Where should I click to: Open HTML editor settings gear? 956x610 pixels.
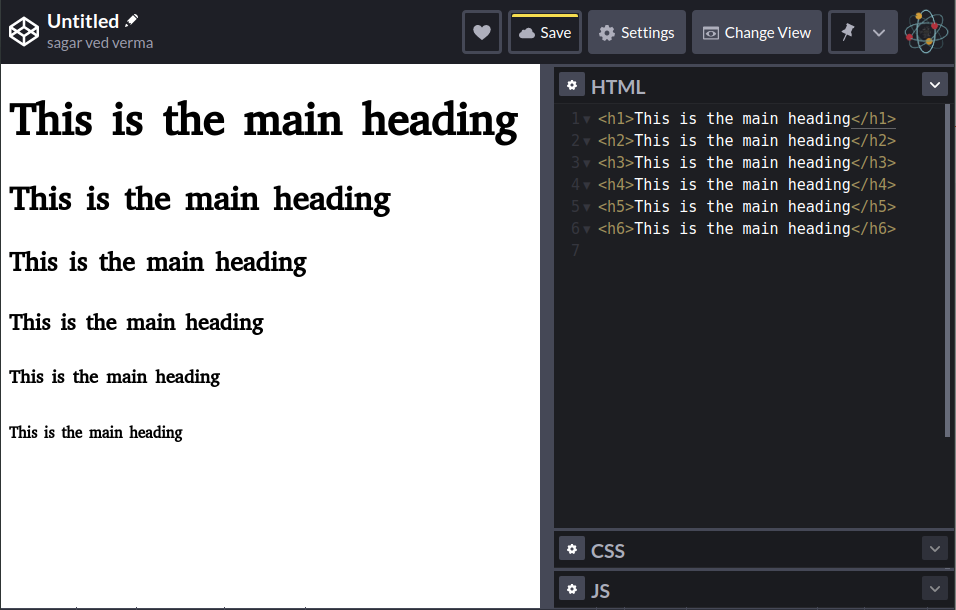[x=572, y=85]
